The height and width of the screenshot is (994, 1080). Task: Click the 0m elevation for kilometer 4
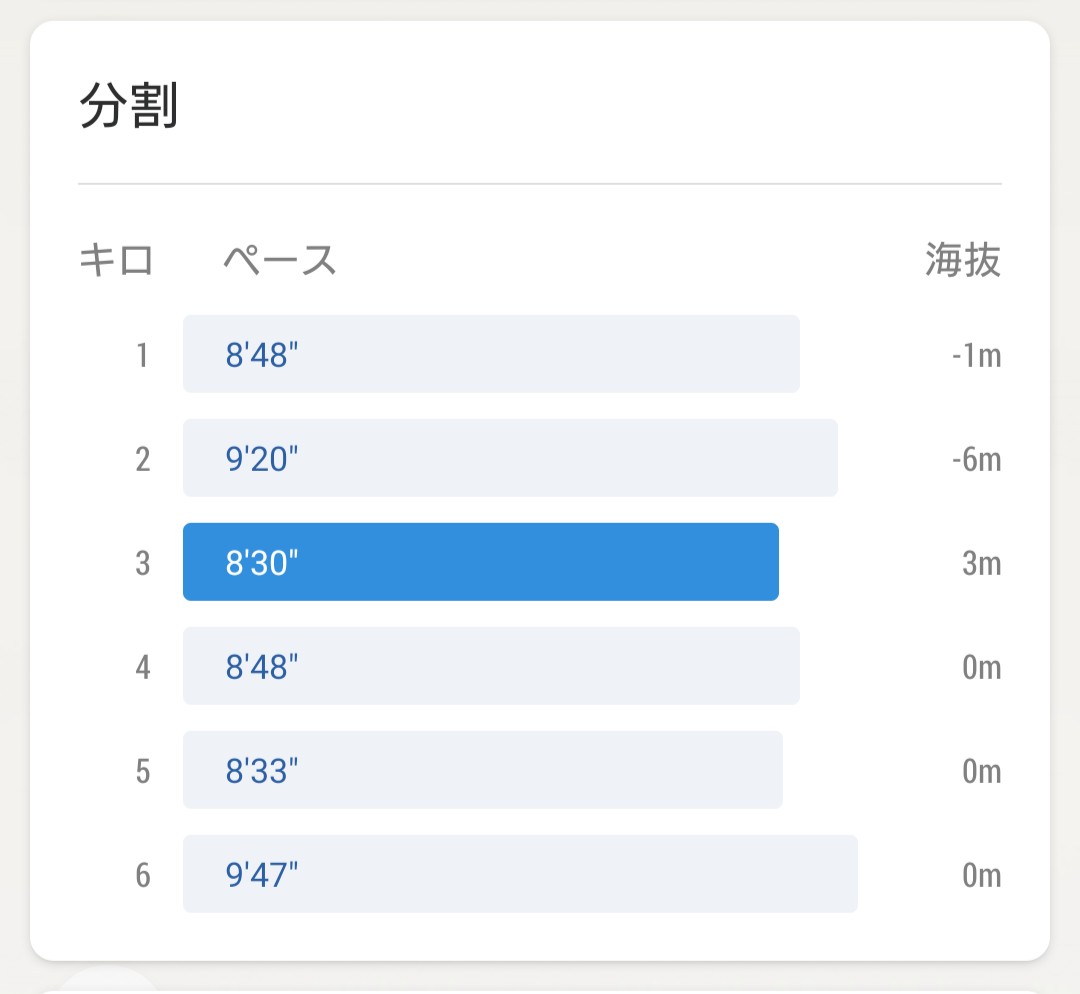click(981, 667)
